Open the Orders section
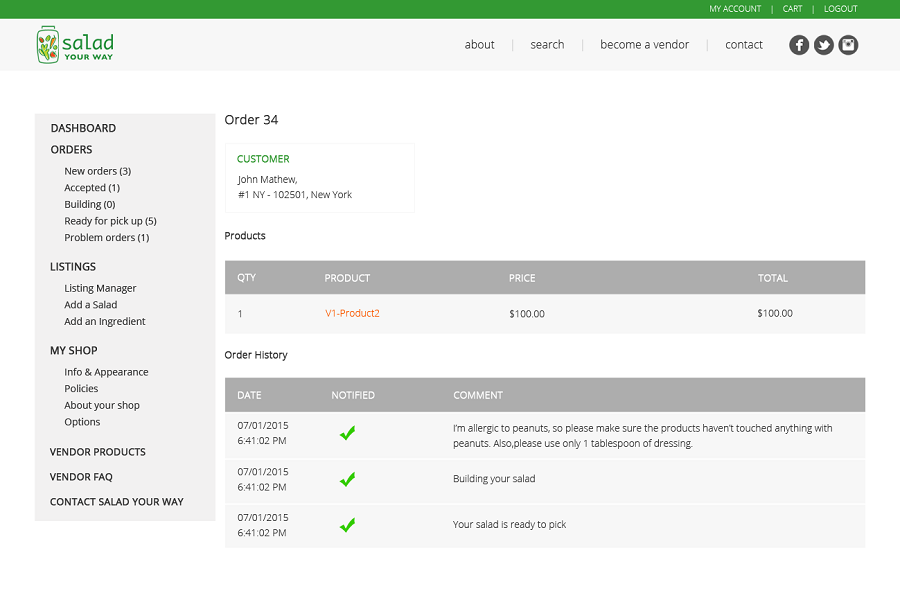The image size is (900, 599). click(x=71, y=150)
